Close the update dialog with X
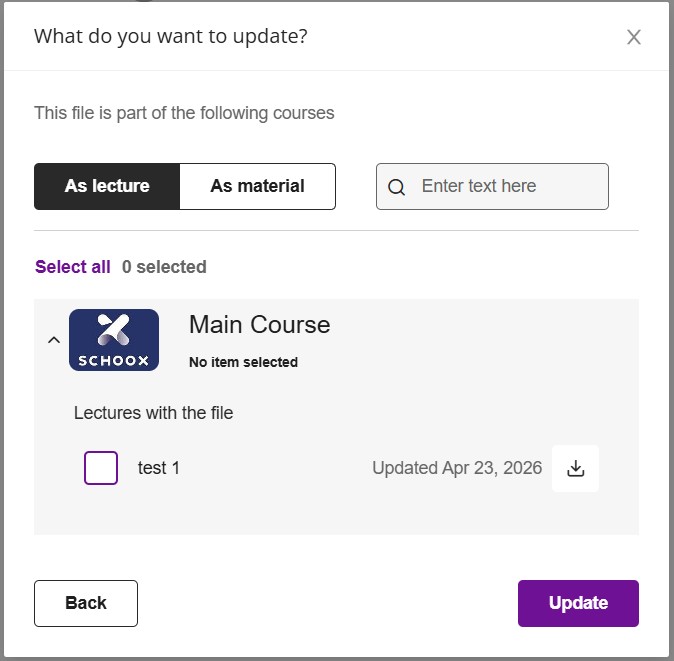 tap(633, 38)
